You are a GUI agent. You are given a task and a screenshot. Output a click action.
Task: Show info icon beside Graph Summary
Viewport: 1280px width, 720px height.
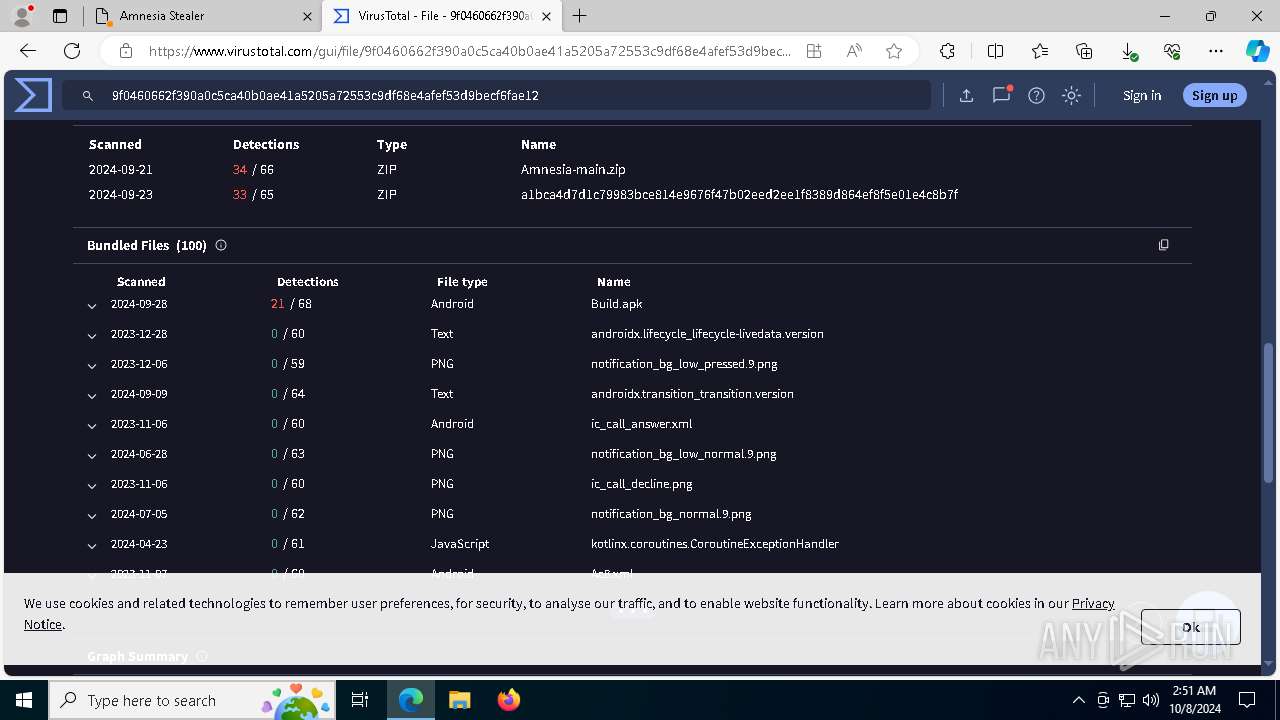pyautogui.click(x=202, y=656)
